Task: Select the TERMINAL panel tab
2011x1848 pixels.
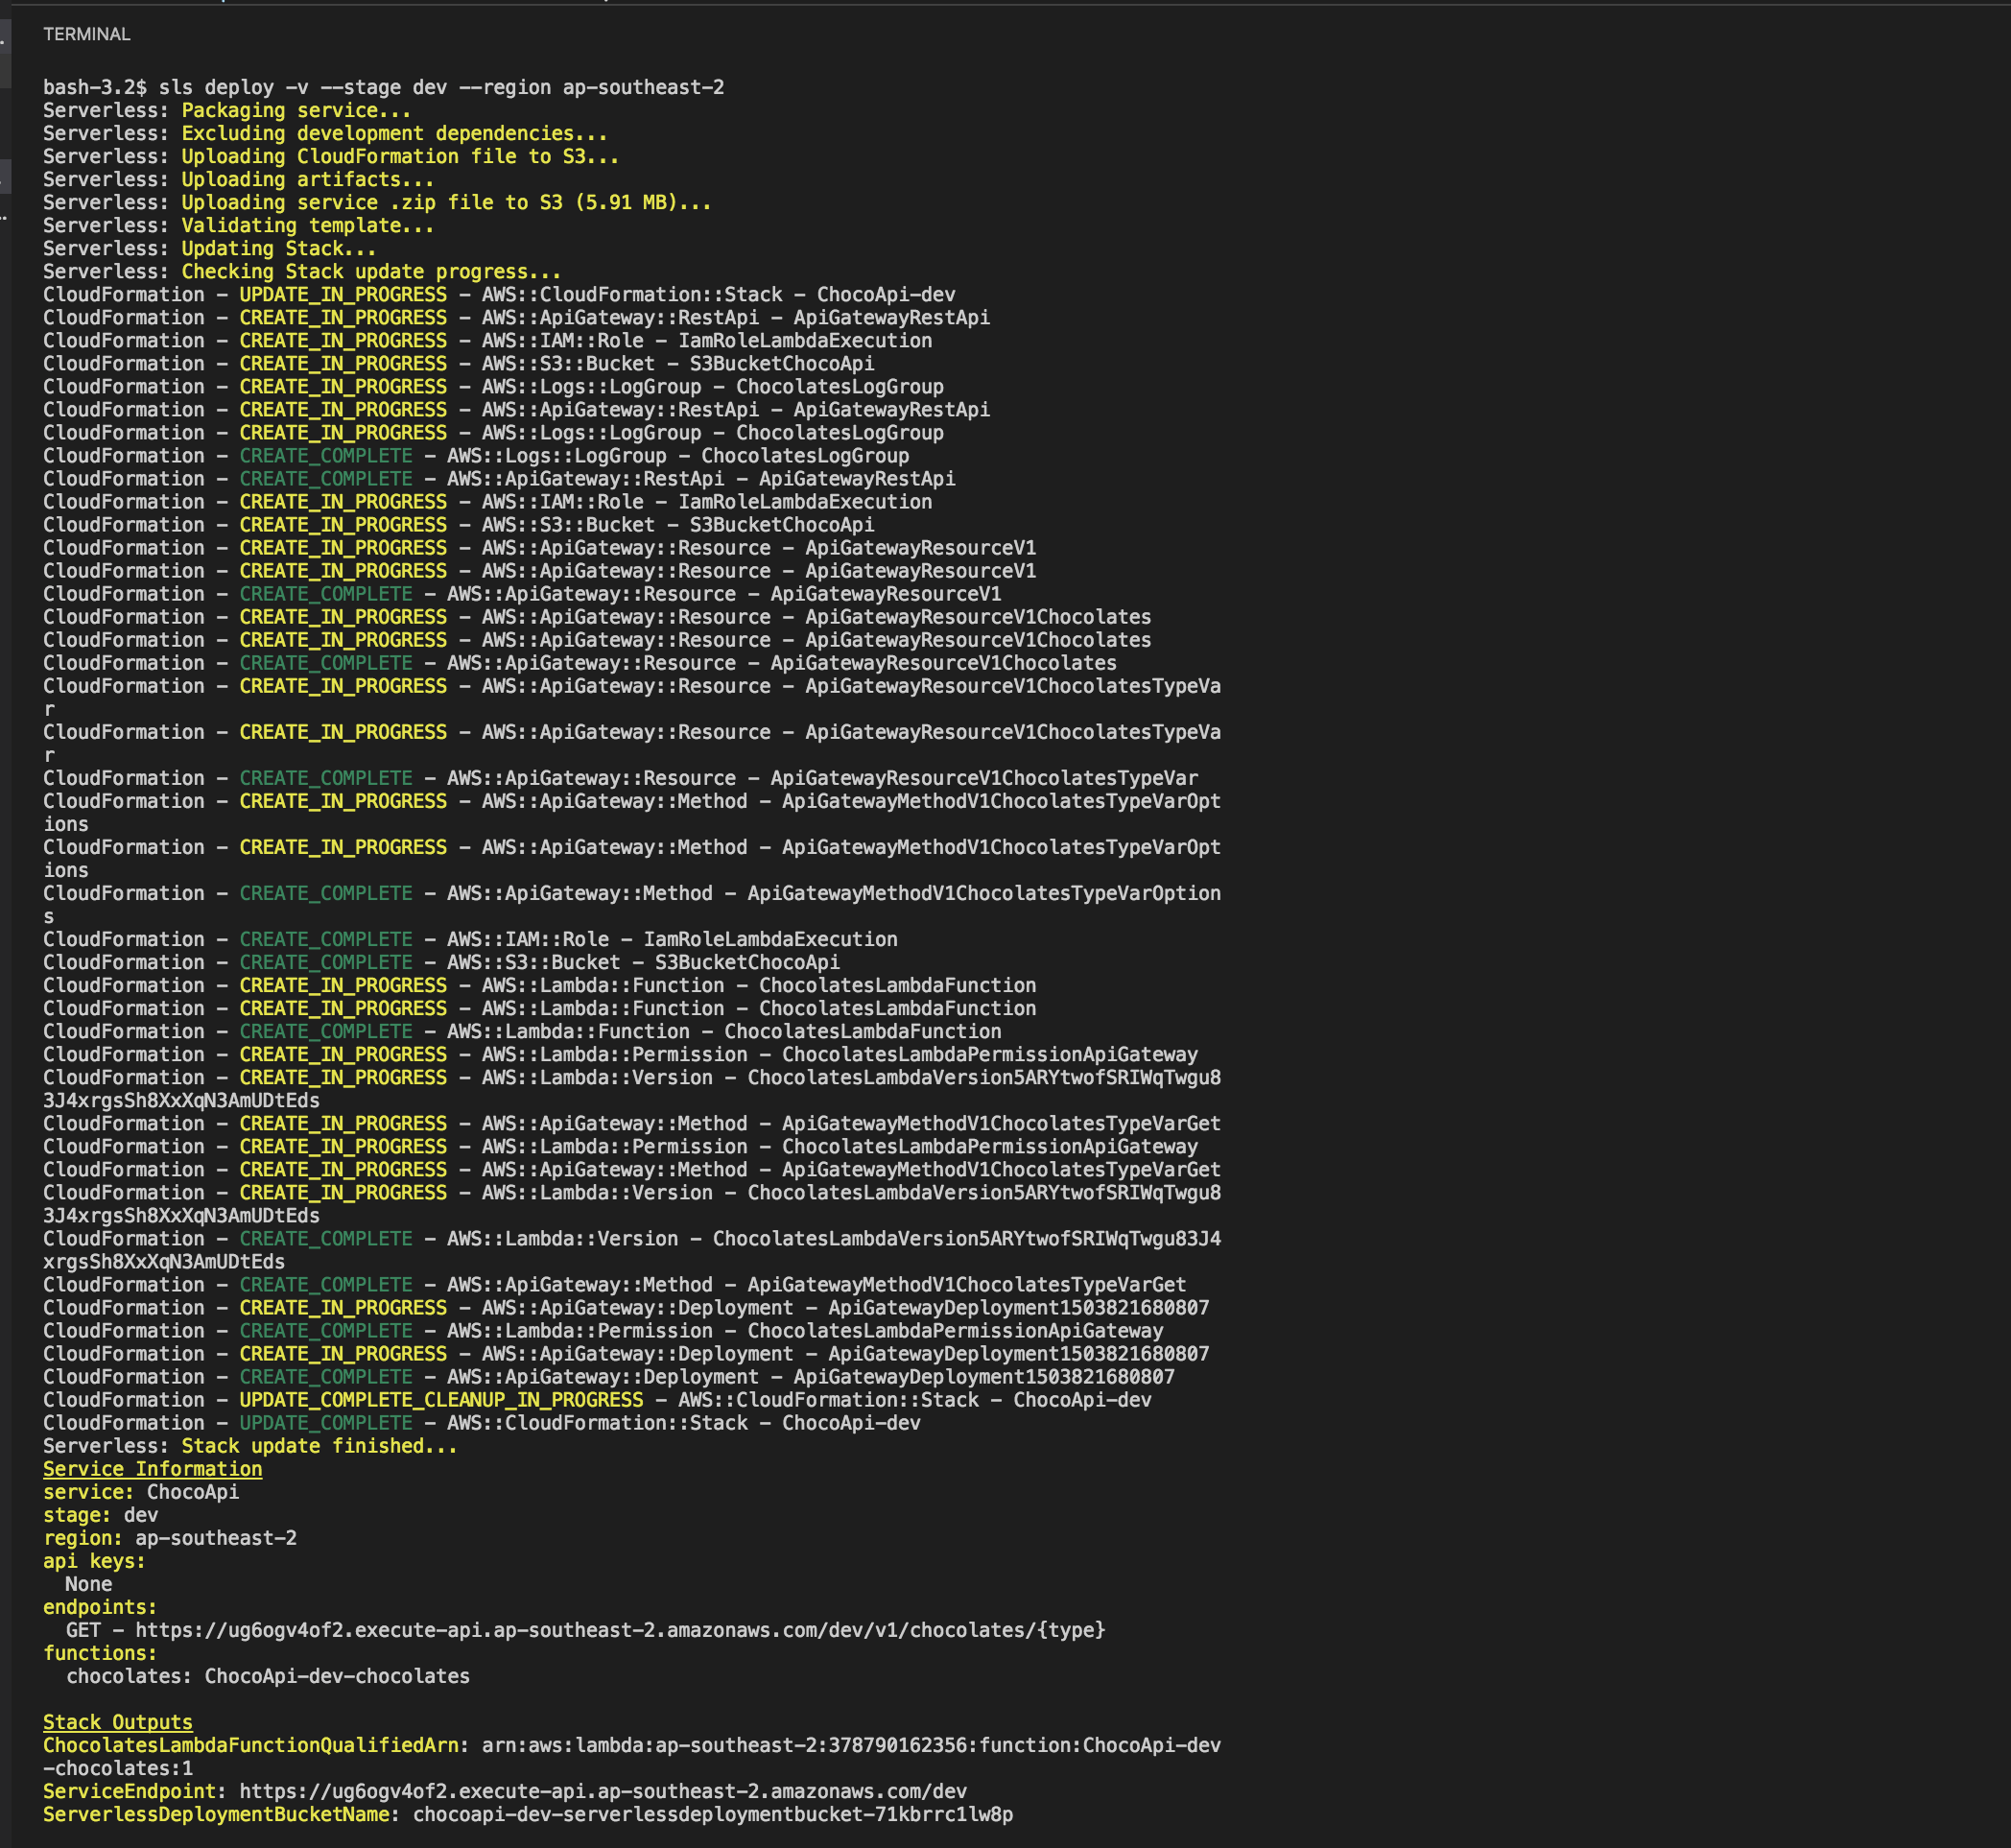Action: (87, 34)
